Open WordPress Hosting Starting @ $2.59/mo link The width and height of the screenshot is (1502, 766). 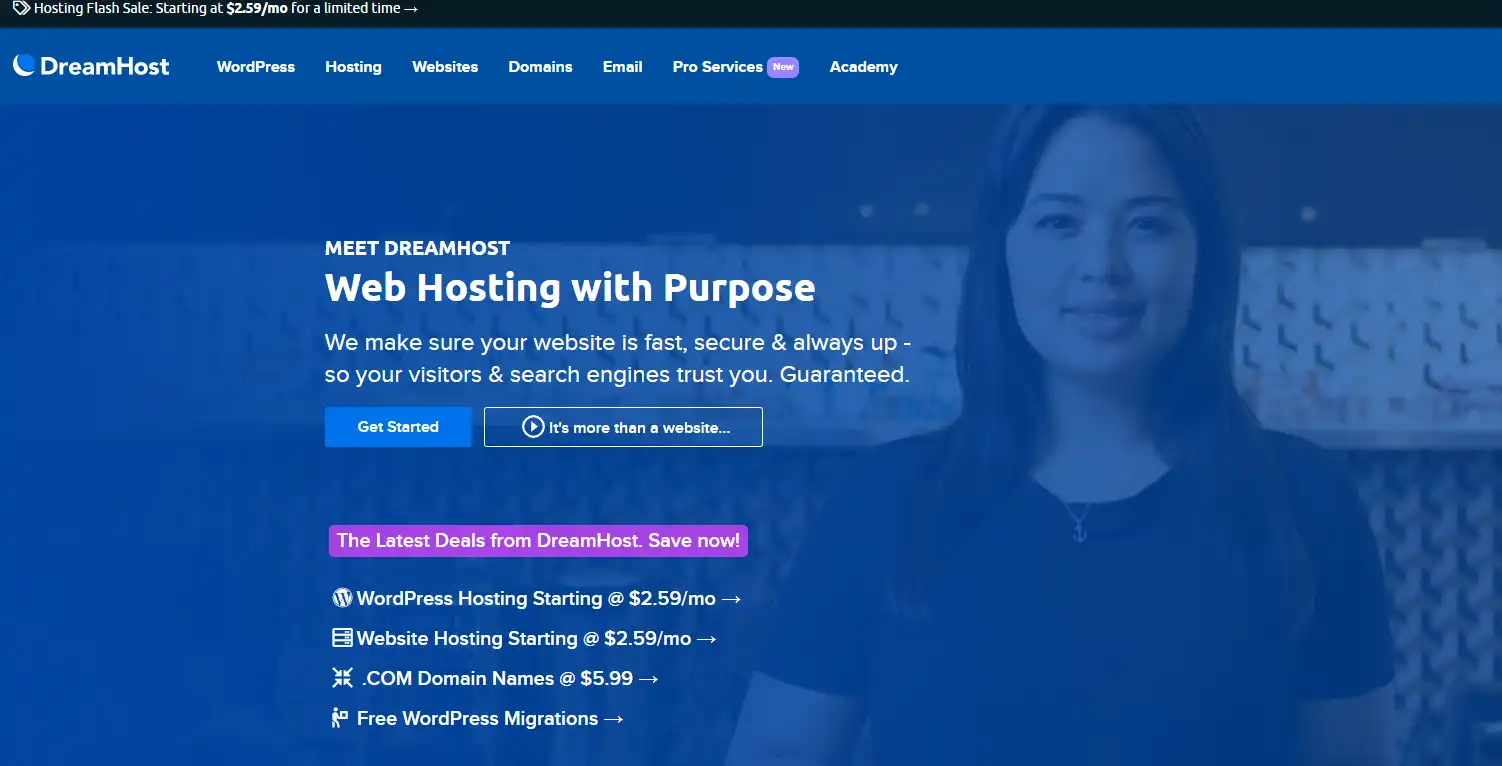[x=537, y=599]
